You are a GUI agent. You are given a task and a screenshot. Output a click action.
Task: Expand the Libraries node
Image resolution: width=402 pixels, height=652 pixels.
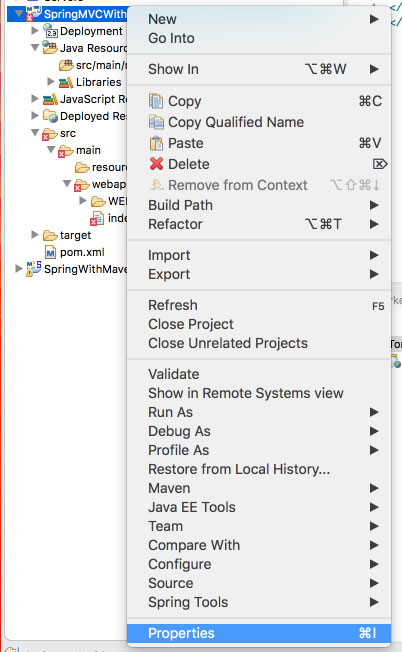click(x=51, y=81)
